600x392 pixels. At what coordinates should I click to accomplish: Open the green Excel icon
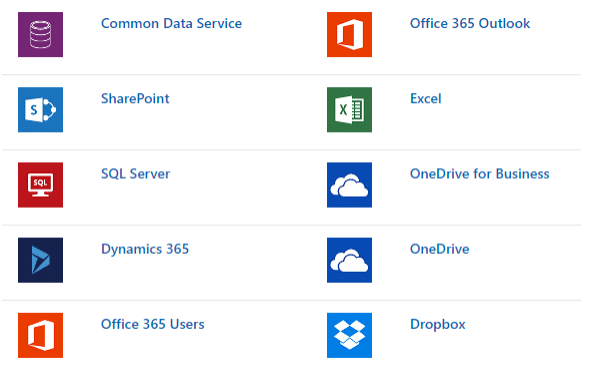349,110
